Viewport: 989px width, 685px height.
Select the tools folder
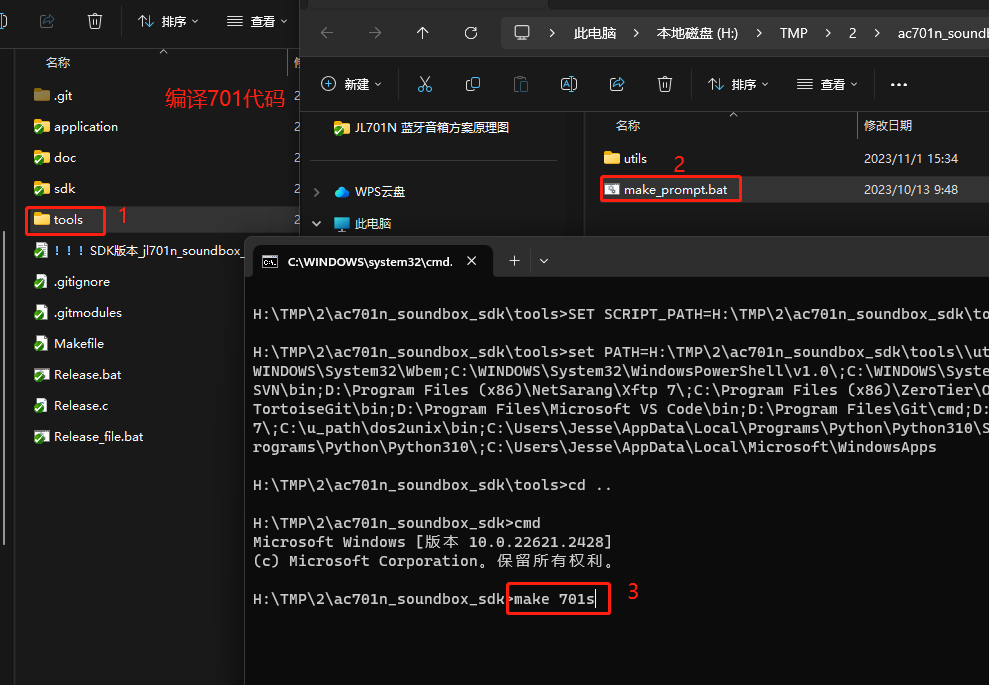pyautogui.click(x=68, y=220)
